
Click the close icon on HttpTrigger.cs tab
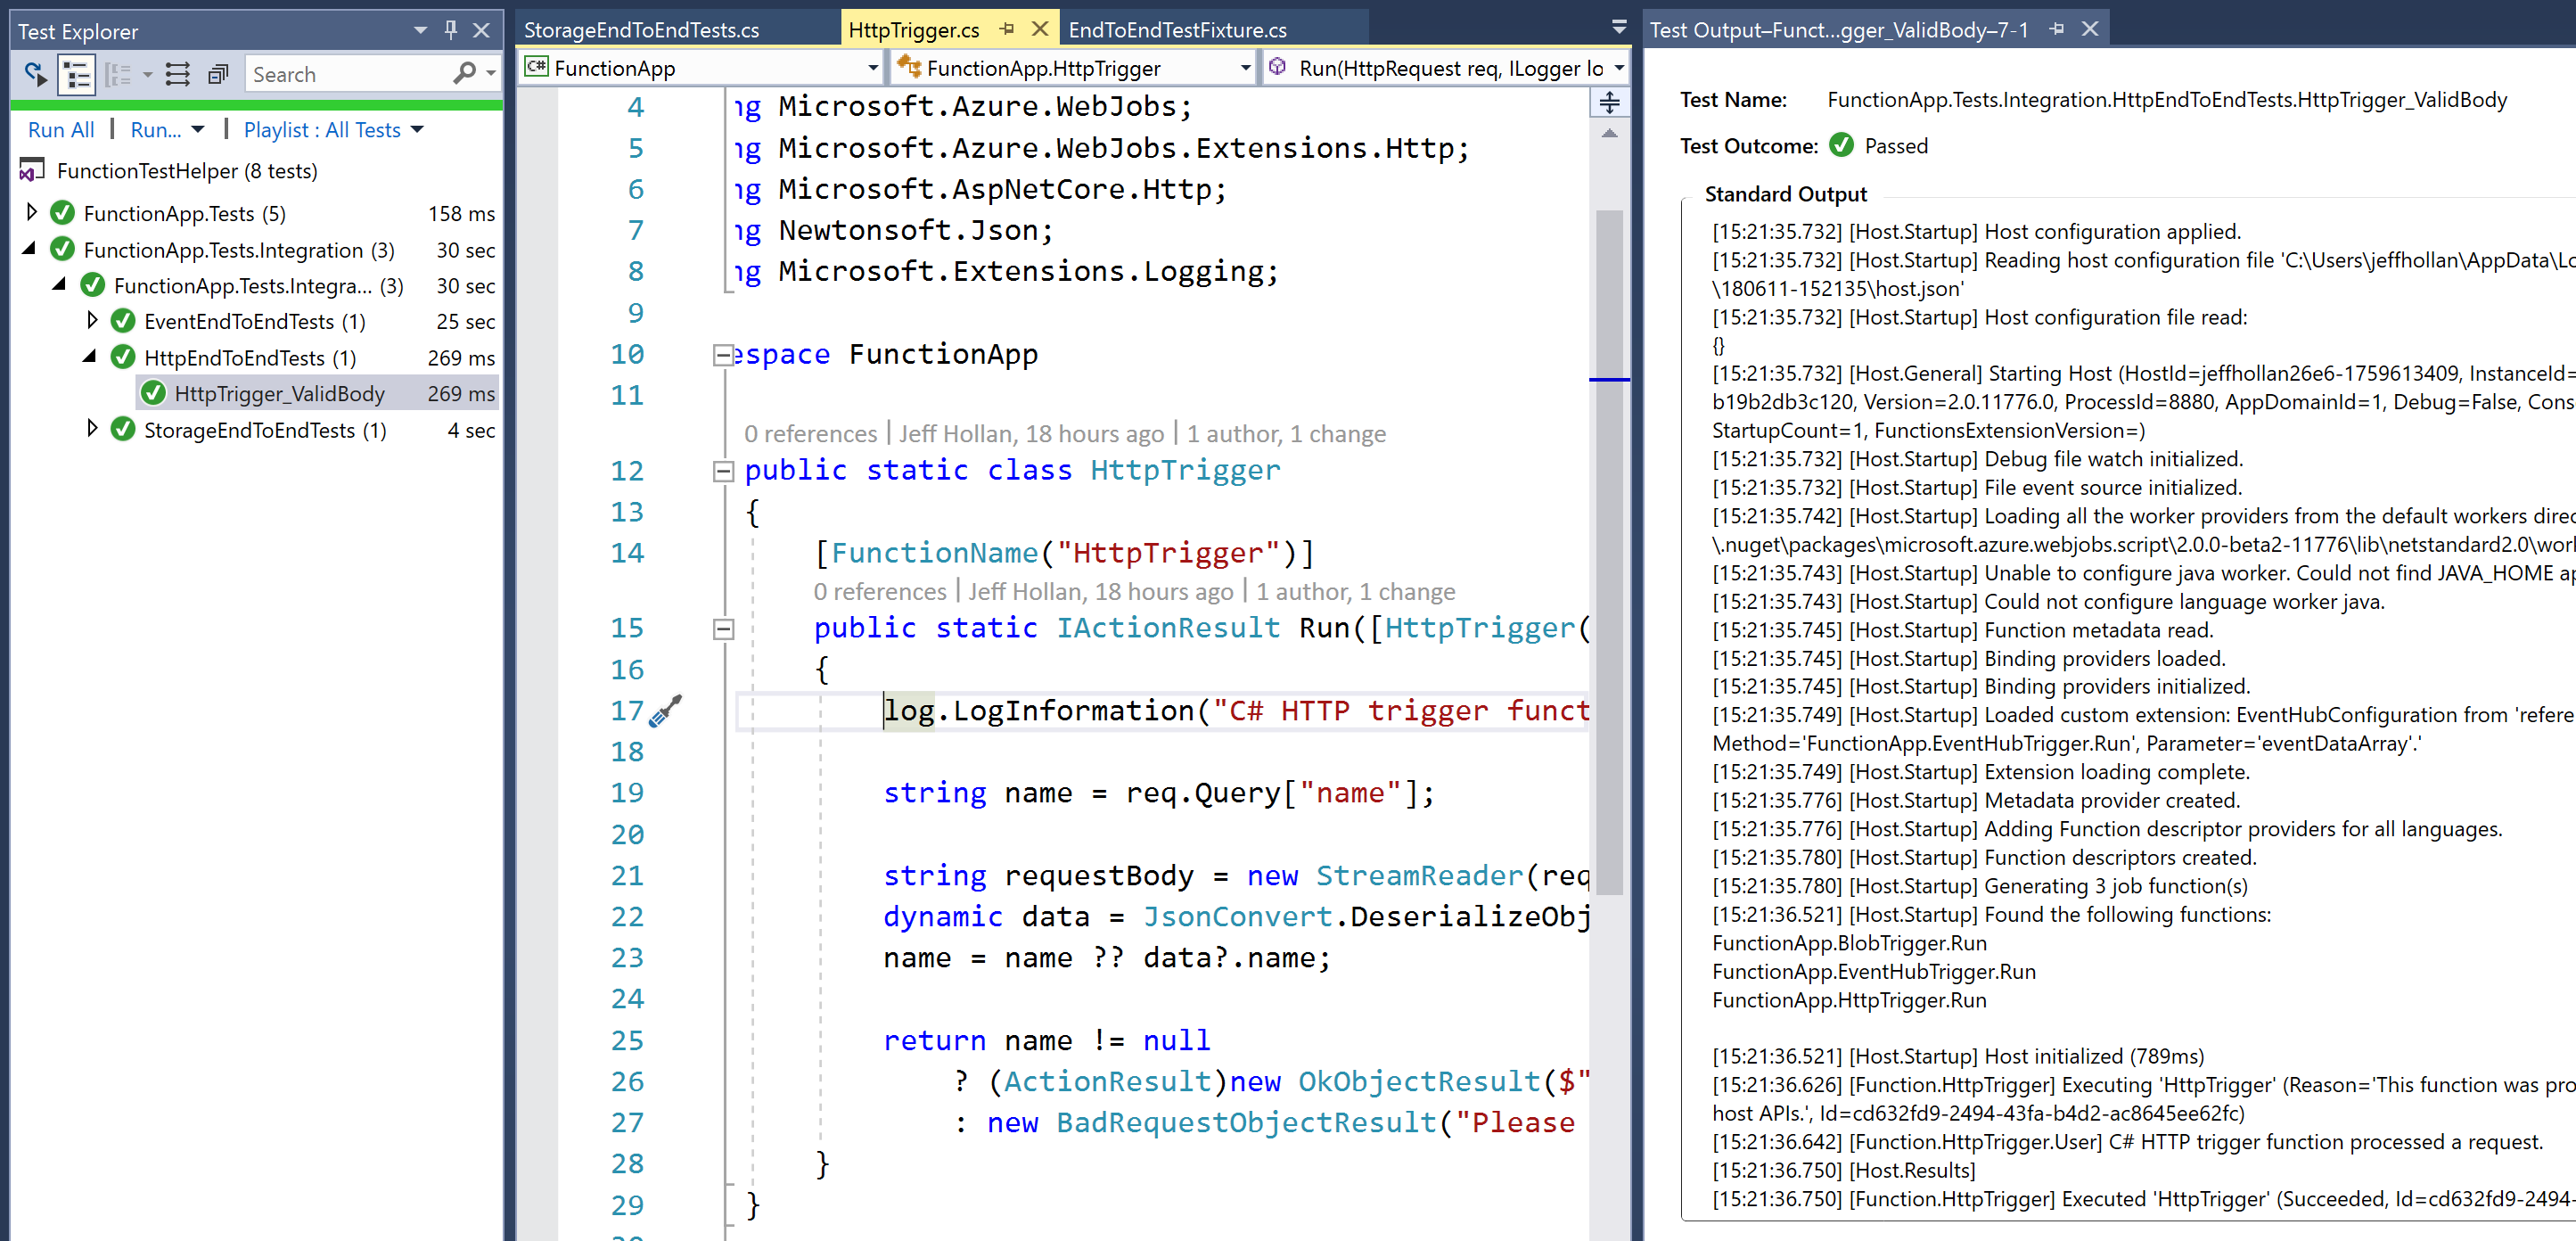tap(1037, 29)
